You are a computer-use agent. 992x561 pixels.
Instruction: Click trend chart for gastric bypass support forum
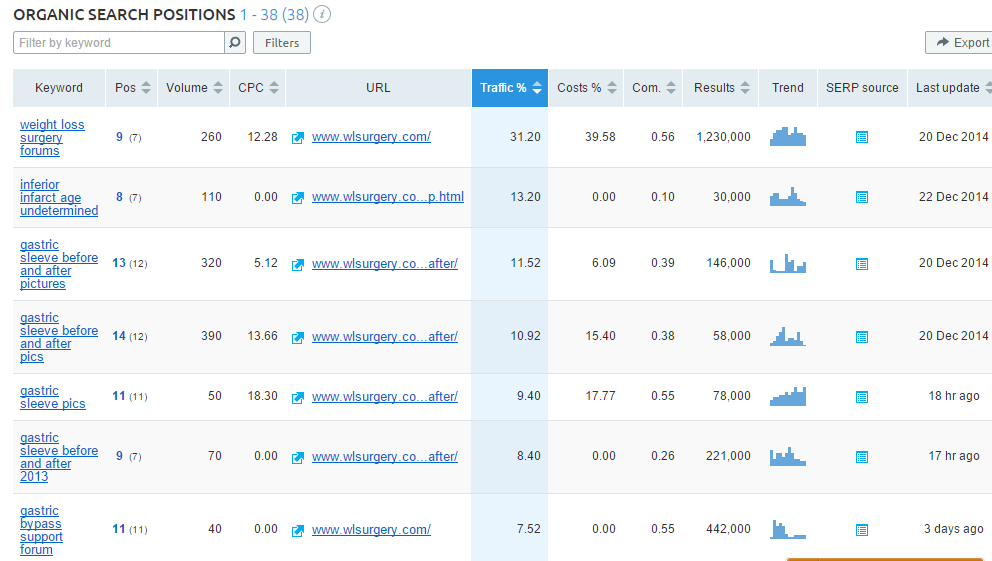click(x=788, y=529)
